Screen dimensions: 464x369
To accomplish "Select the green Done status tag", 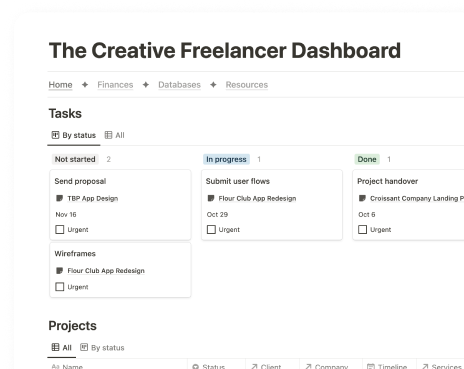I will tap(367, 159).
